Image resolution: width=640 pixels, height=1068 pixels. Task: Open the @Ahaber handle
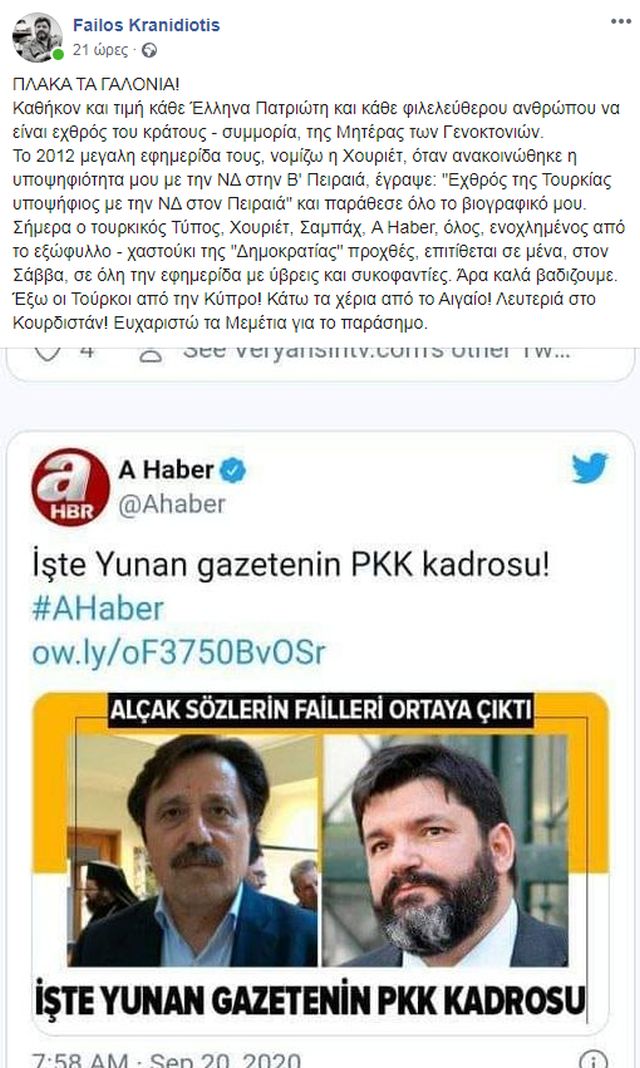coord(172,504)
